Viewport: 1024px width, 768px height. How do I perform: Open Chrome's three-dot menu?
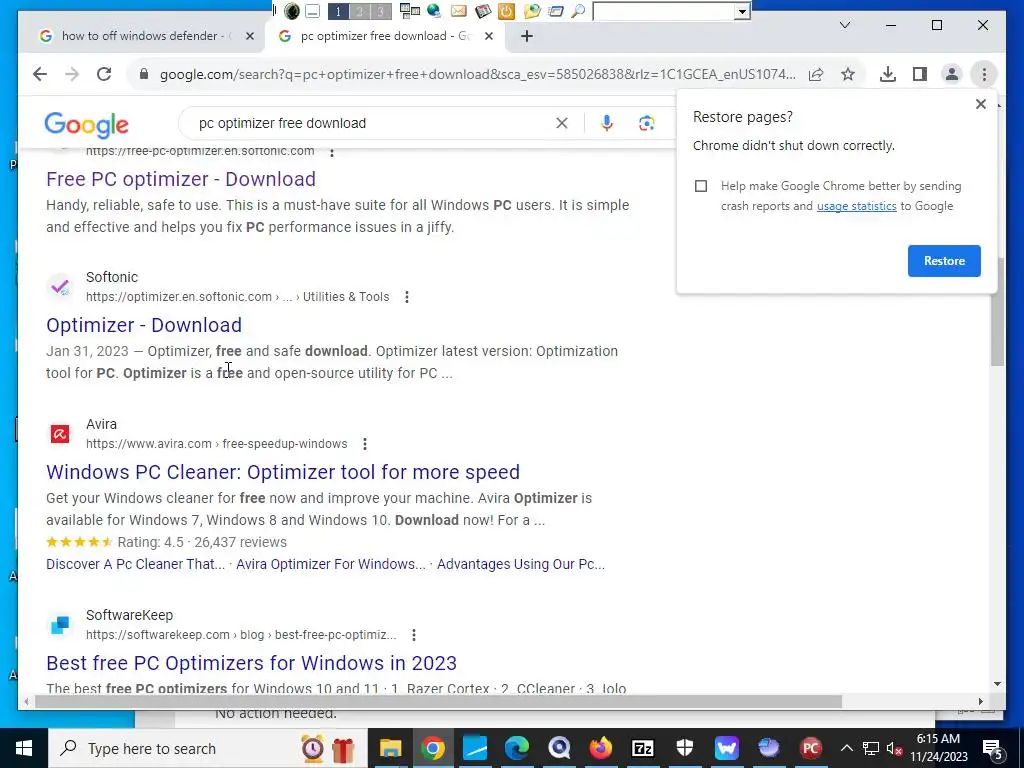point(984,74)
